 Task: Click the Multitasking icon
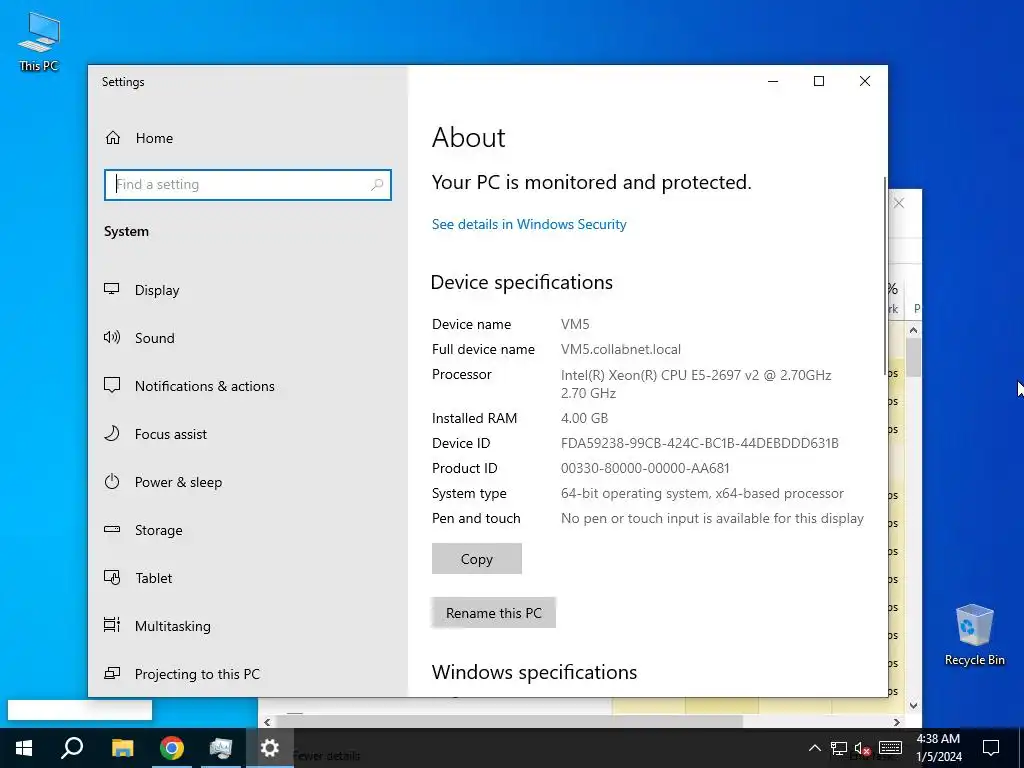click(x=112, y=626)
